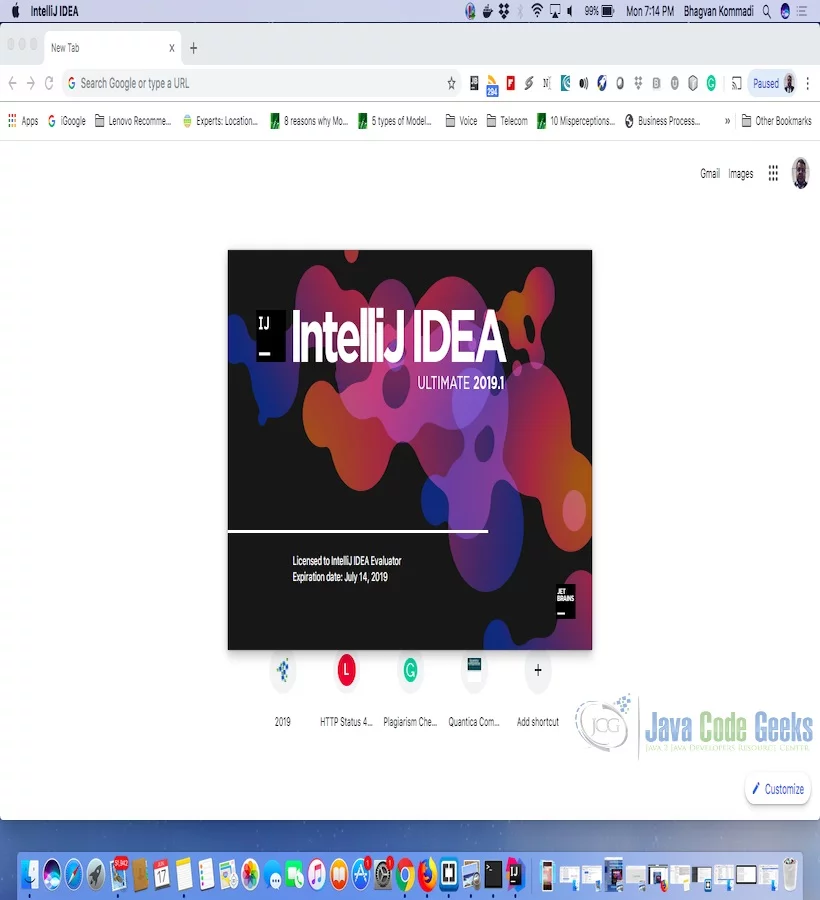This screenshot has height=900, width=820.
Task: Open the Apple menu
Action: coord(15,11)
